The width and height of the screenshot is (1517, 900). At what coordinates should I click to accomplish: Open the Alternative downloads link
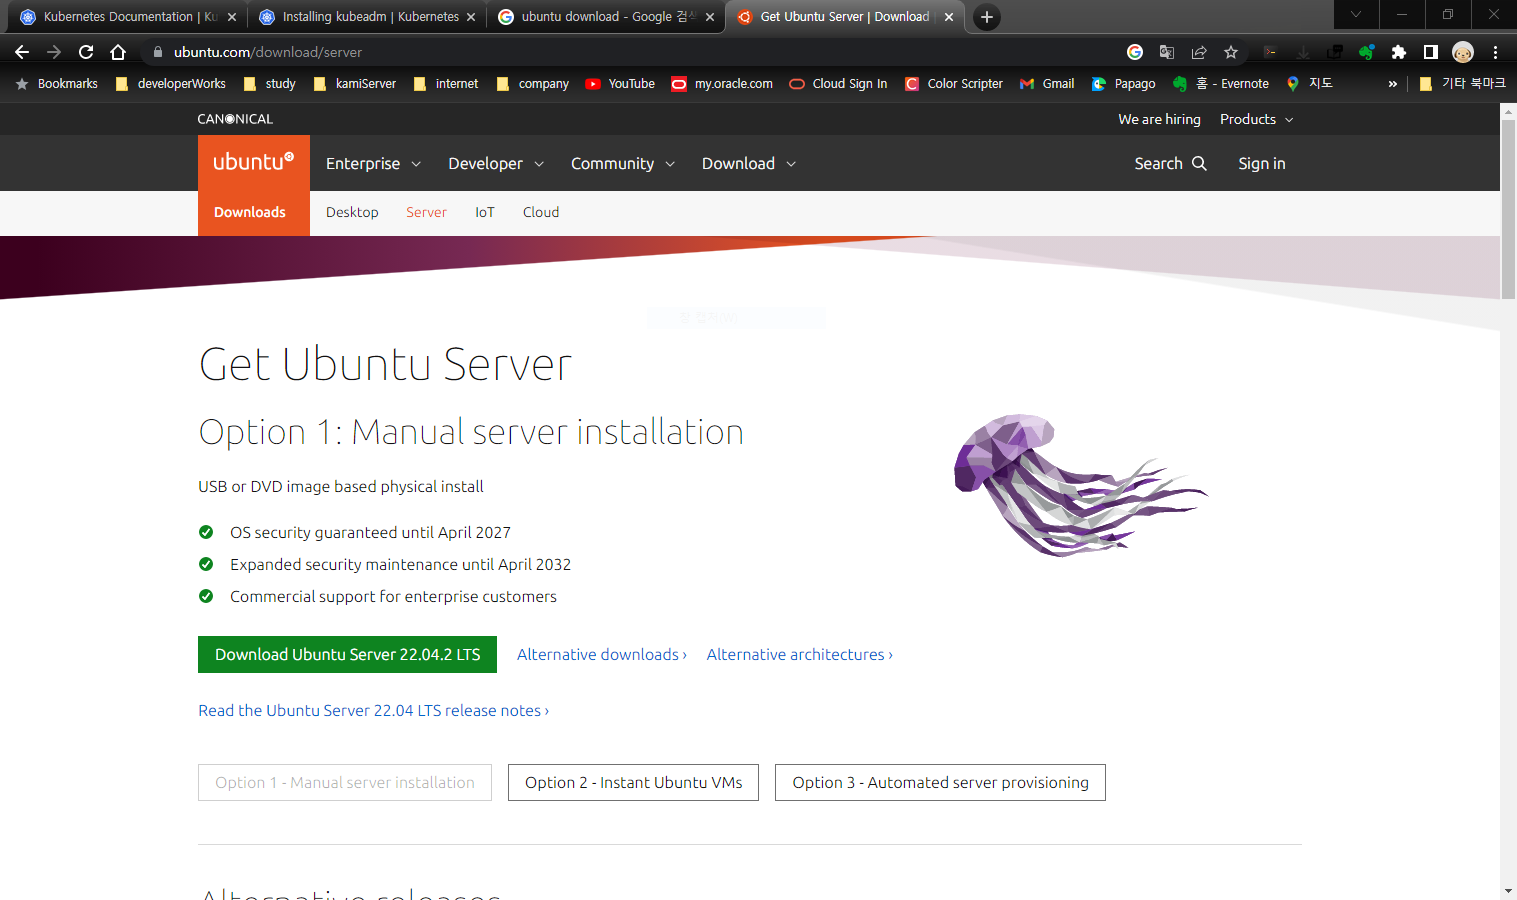tap(602, 654)
